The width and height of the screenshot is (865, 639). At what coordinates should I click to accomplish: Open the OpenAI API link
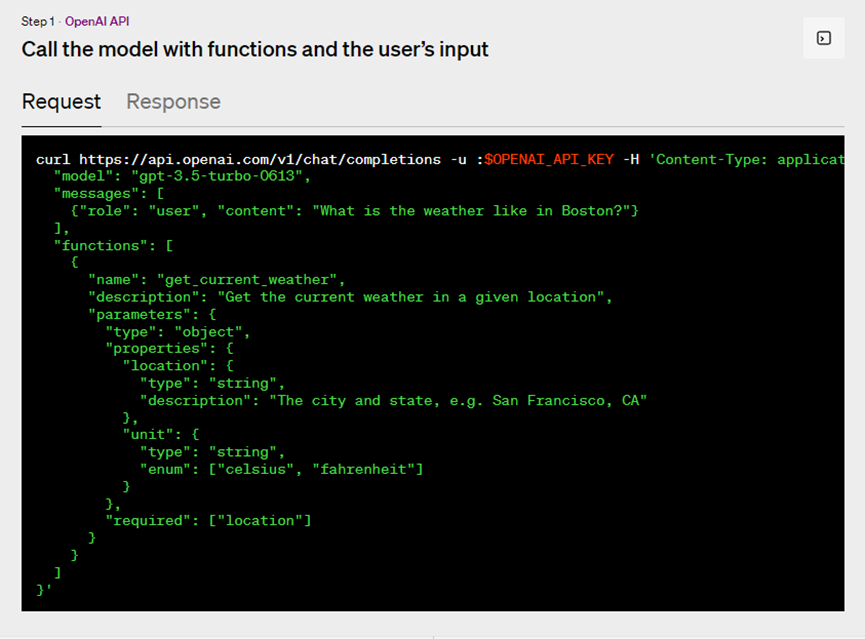coord(97,22)
